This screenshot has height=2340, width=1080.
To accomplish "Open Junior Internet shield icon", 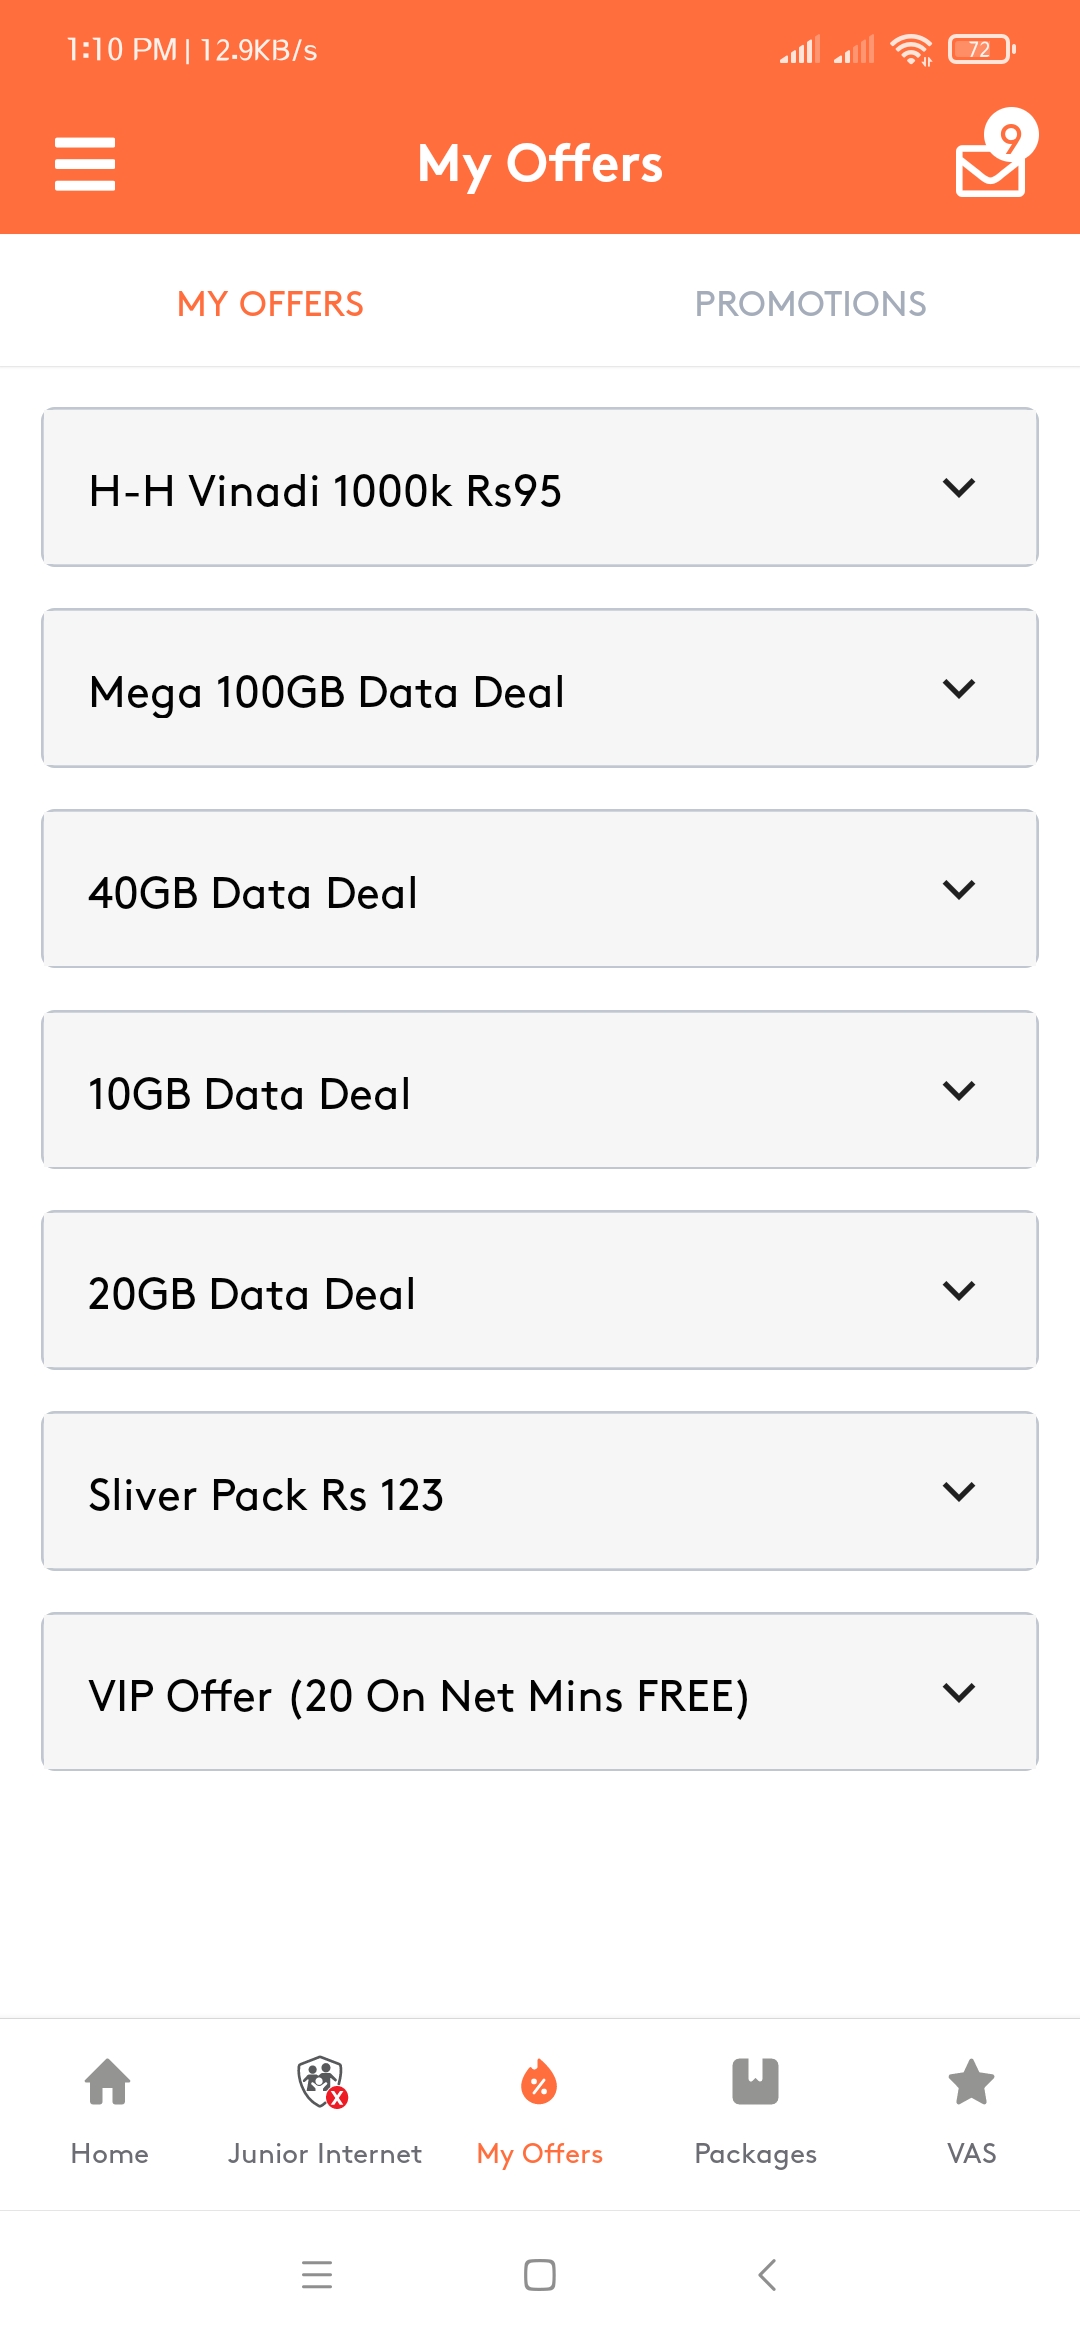I will (322, 2082).
